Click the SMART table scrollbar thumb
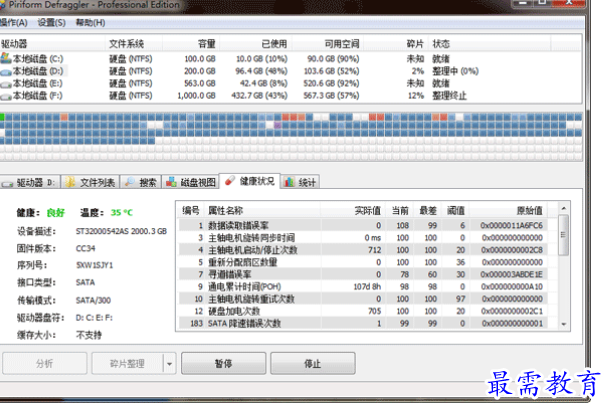 [564, 235]
